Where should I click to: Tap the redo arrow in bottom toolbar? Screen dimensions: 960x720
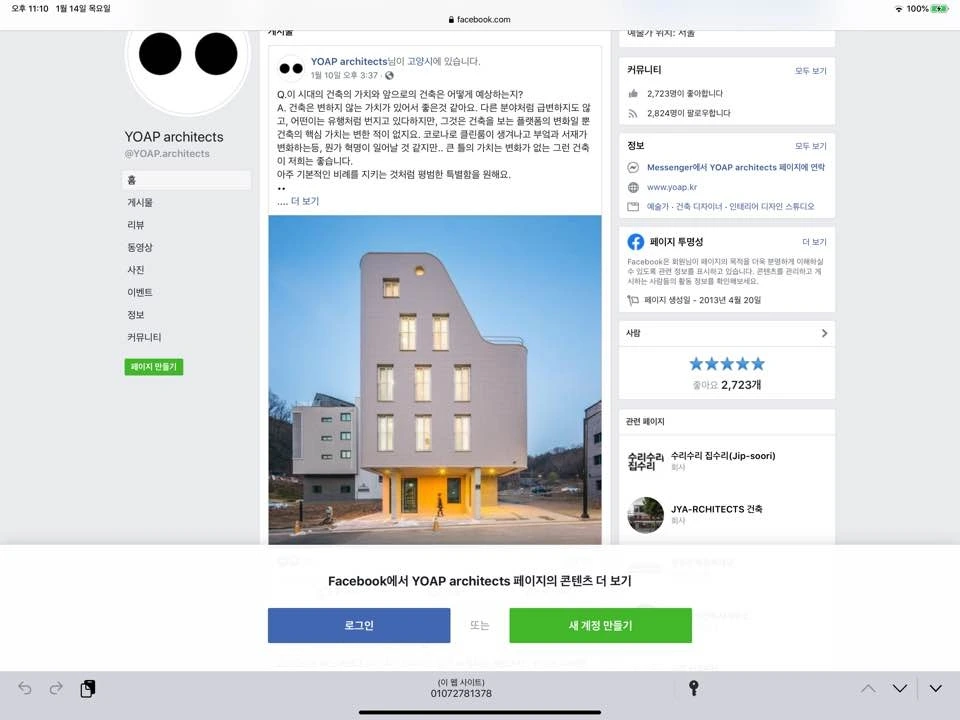coord(56,688)
